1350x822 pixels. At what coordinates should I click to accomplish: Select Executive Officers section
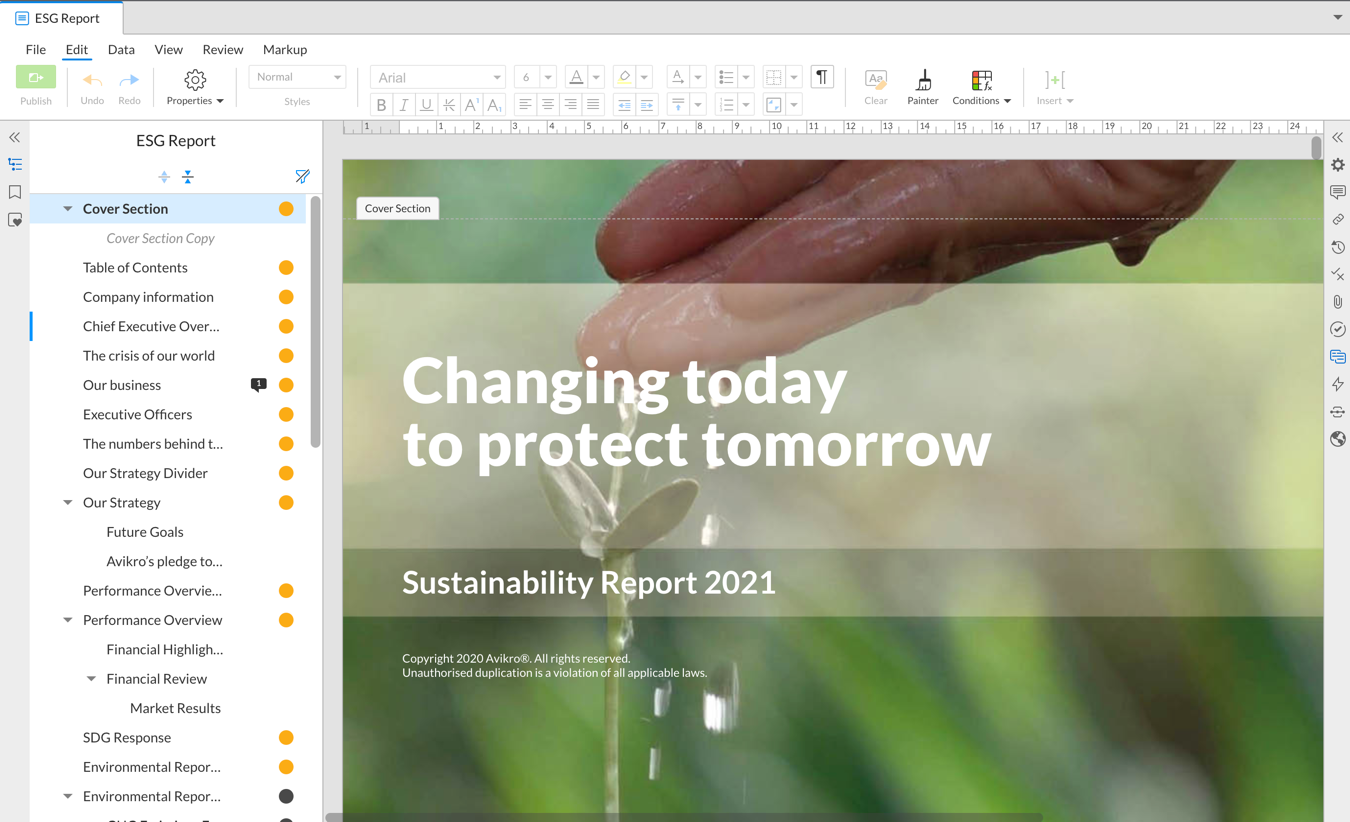(x=137, y=414)
